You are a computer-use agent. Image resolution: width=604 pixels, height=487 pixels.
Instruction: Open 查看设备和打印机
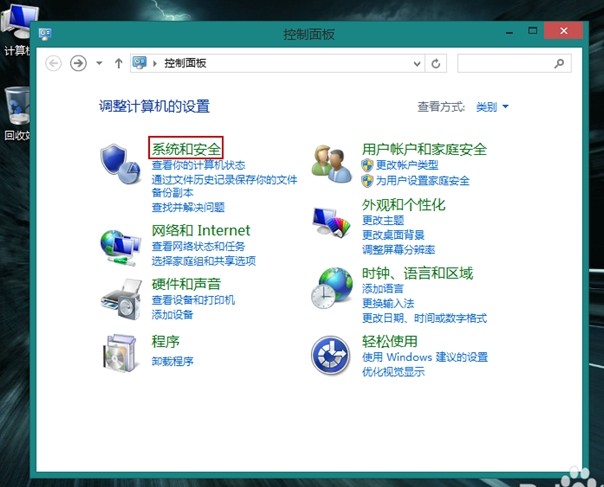(x=193, y=300)
